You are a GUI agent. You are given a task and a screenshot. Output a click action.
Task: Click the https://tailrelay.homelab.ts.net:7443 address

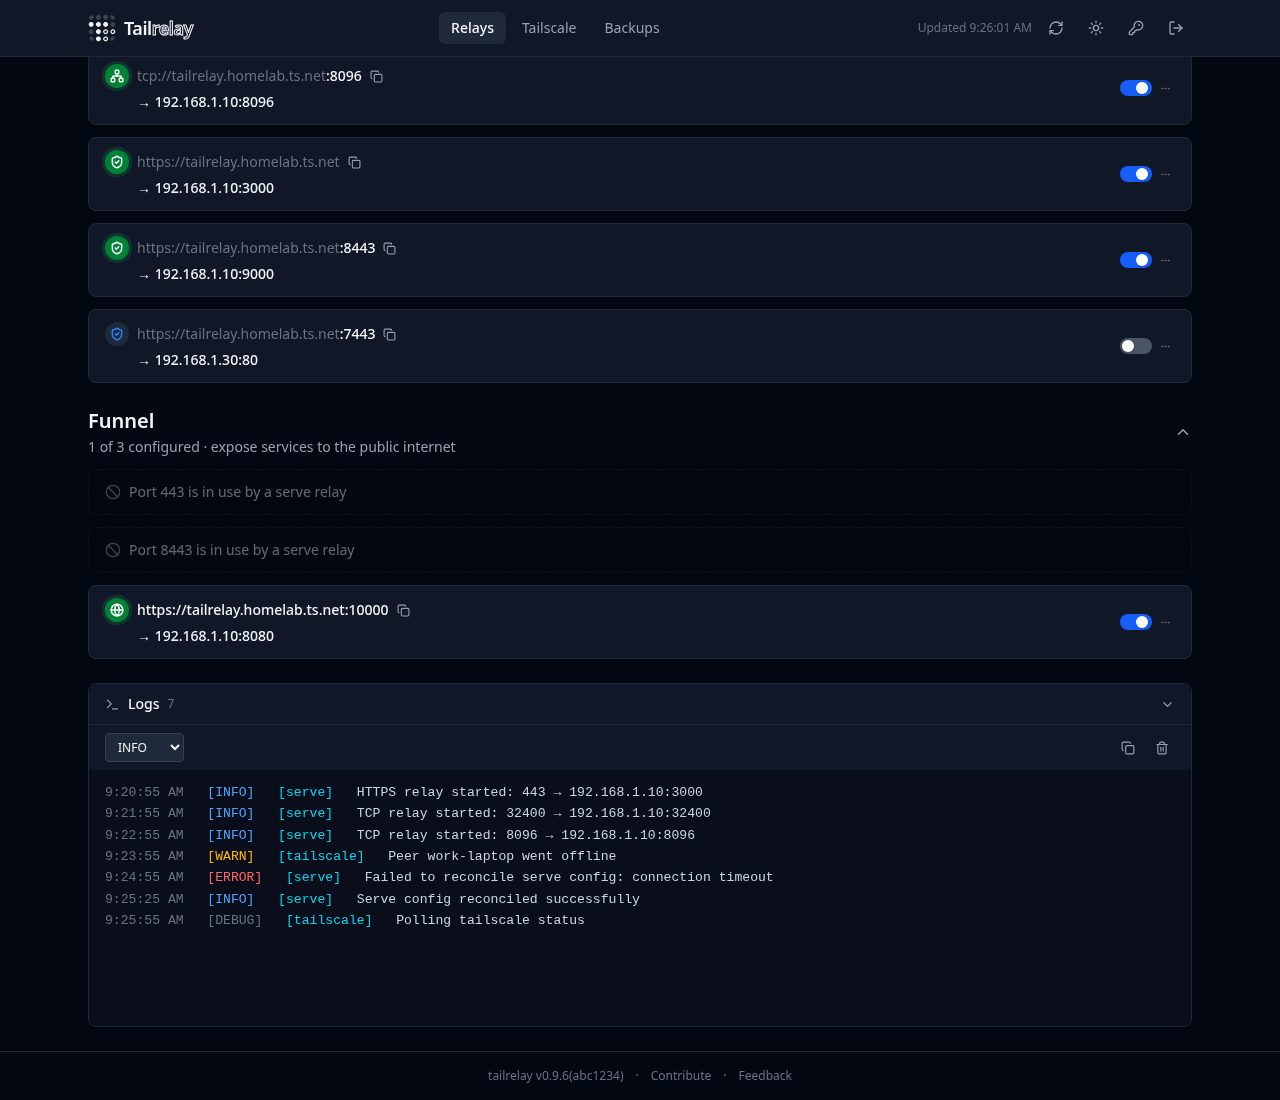click(x=256, y=334)
